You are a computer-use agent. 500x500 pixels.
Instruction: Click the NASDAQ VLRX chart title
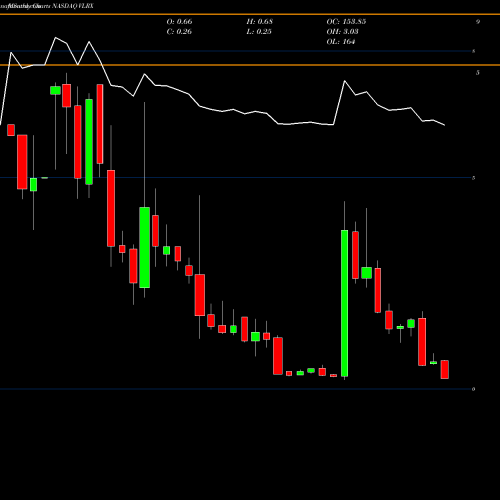click(72, 6)
